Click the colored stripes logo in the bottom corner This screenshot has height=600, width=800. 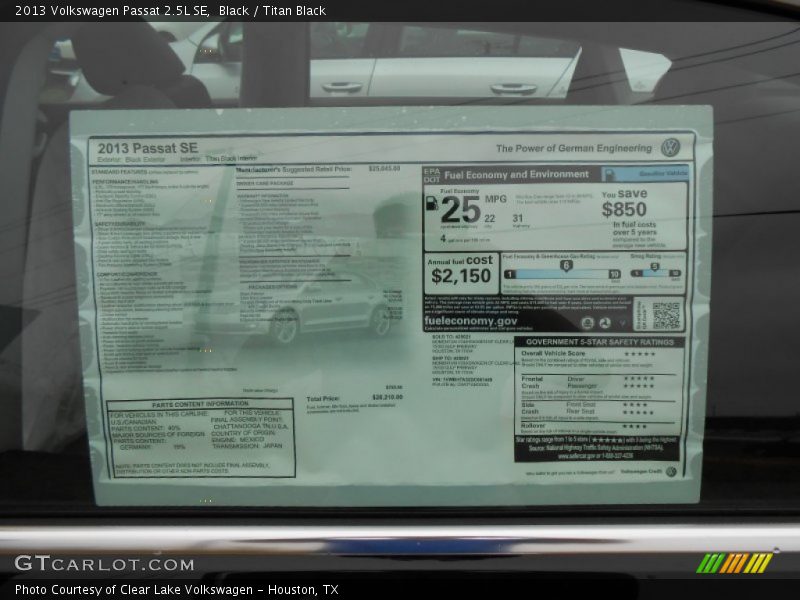tap(734, 563)
